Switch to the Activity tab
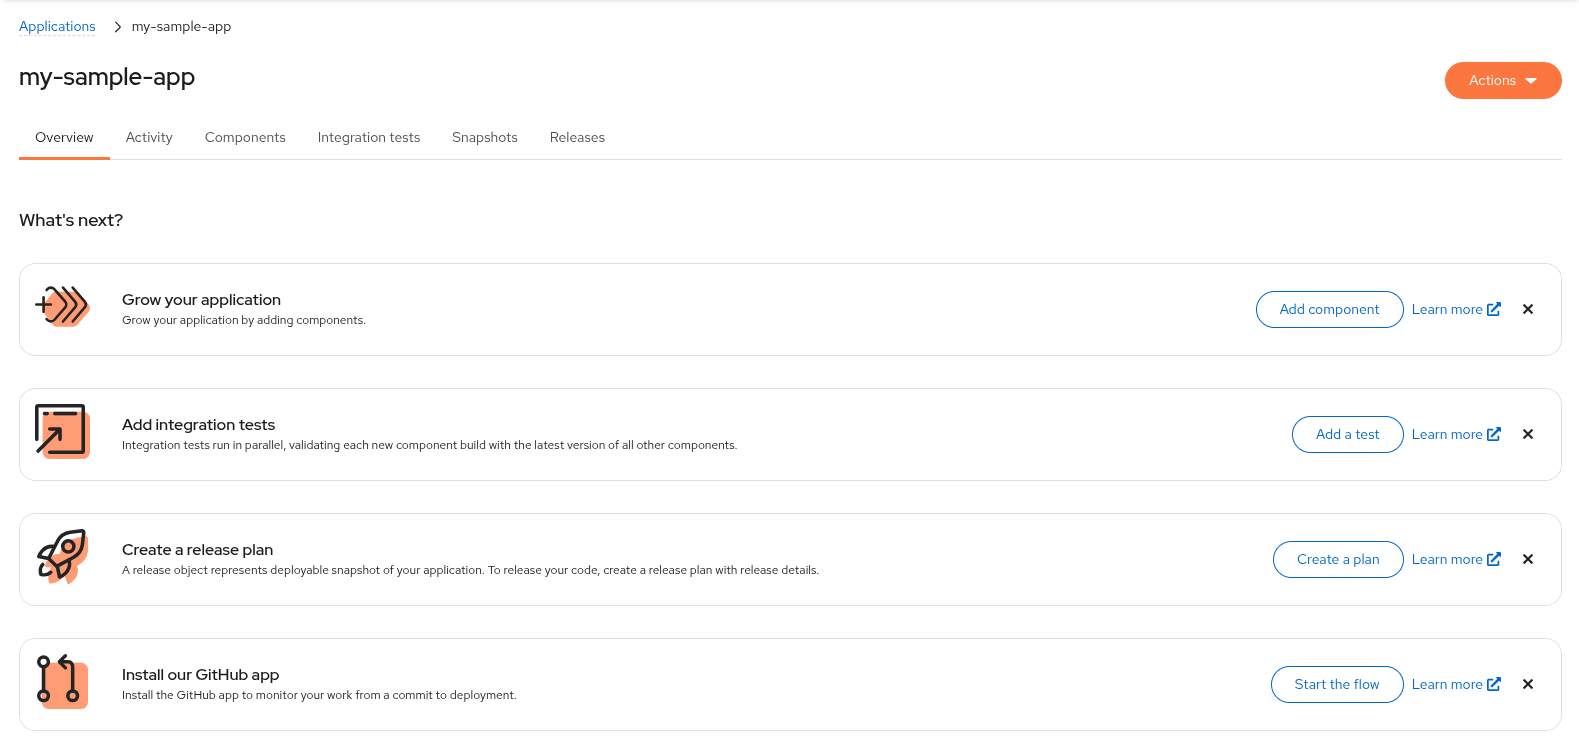 (149, 137)
